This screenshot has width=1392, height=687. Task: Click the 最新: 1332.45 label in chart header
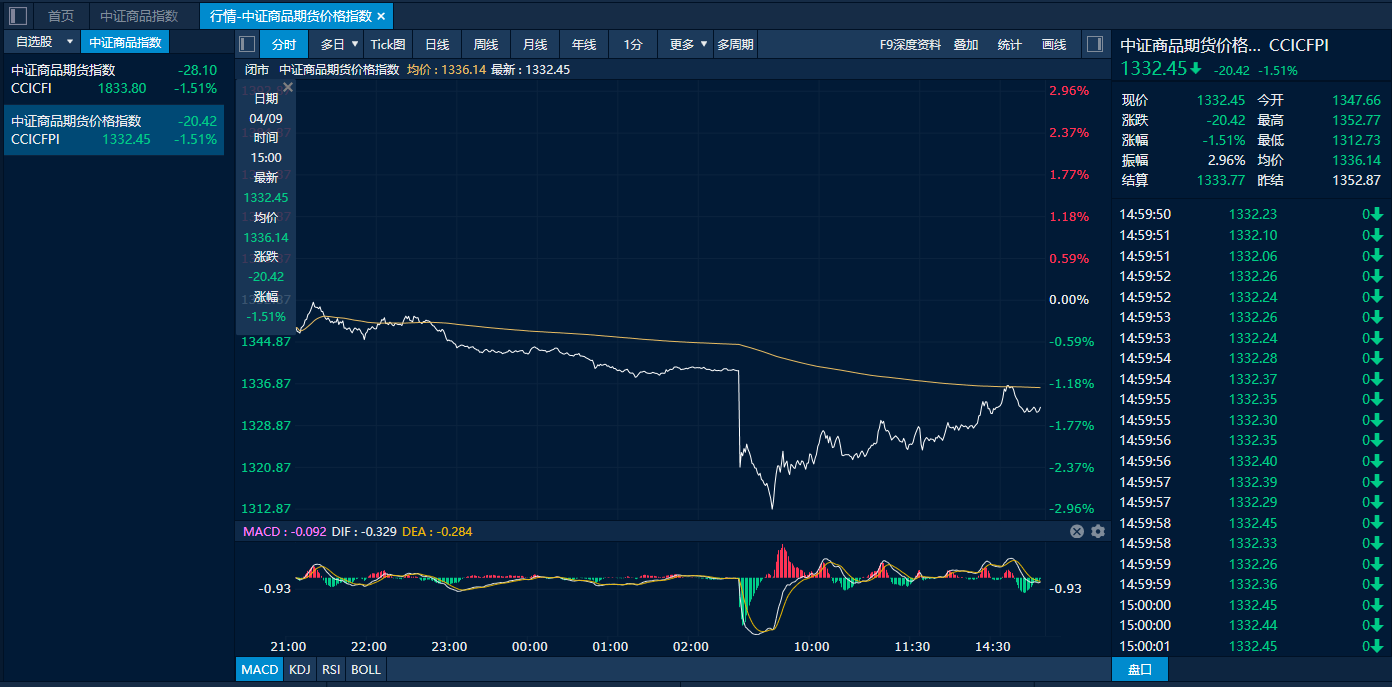coord(530,70)
